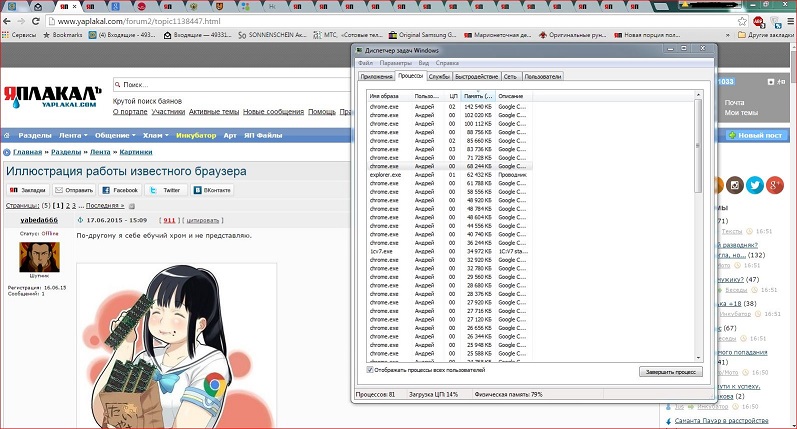Open the Активные темы link
The width and height of the screenshot is (797, 429).
(213, 111)
